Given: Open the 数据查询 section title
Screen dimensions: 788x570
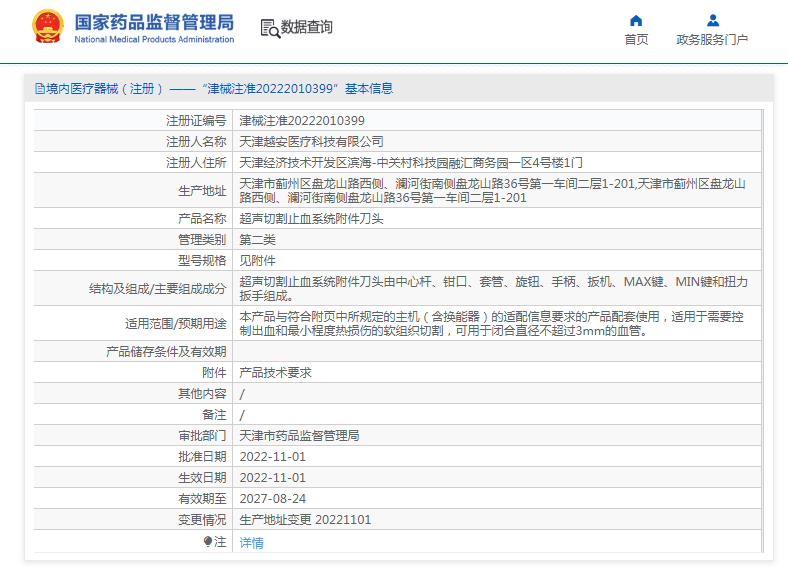Looking at the screenshot, I should [x=307, y=27].
